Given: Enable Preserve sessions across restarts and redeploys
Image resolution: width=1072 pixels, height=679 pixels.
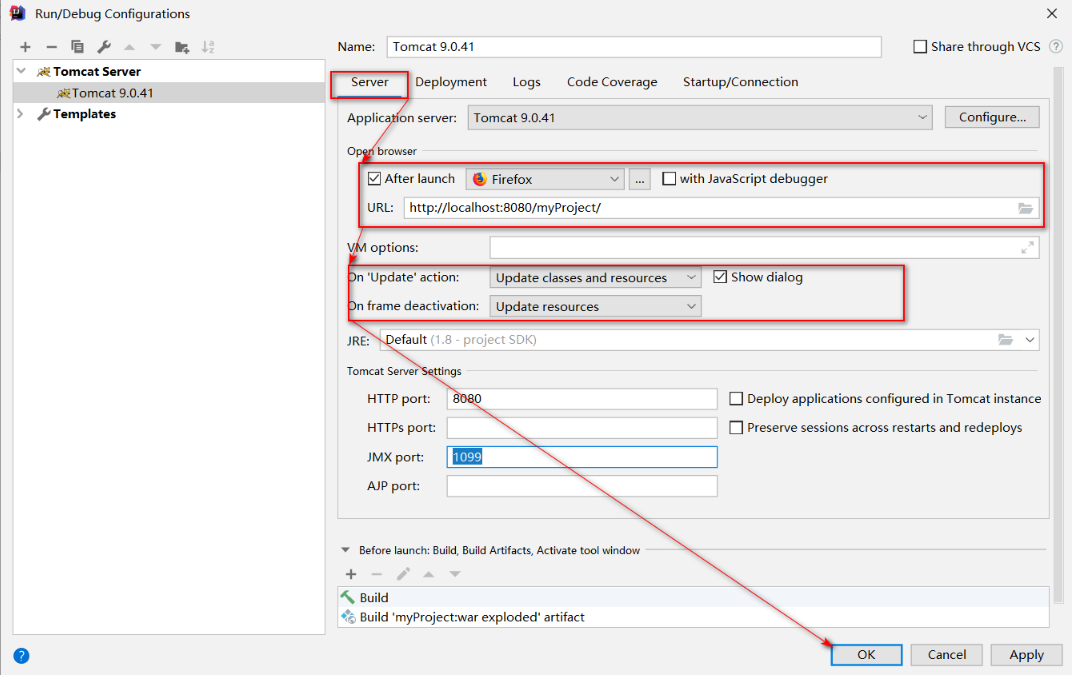Looking at the screenshot, I should click(736, 427).
